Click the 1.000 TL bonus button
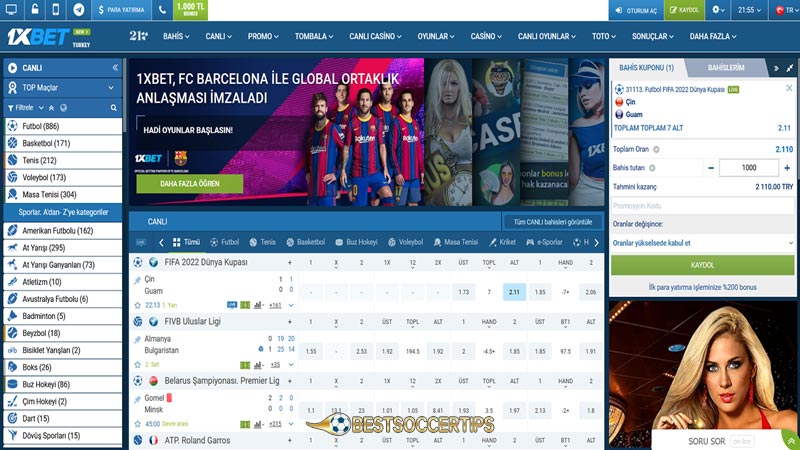Screen dimensions: 800x450 tap(190, 10)
